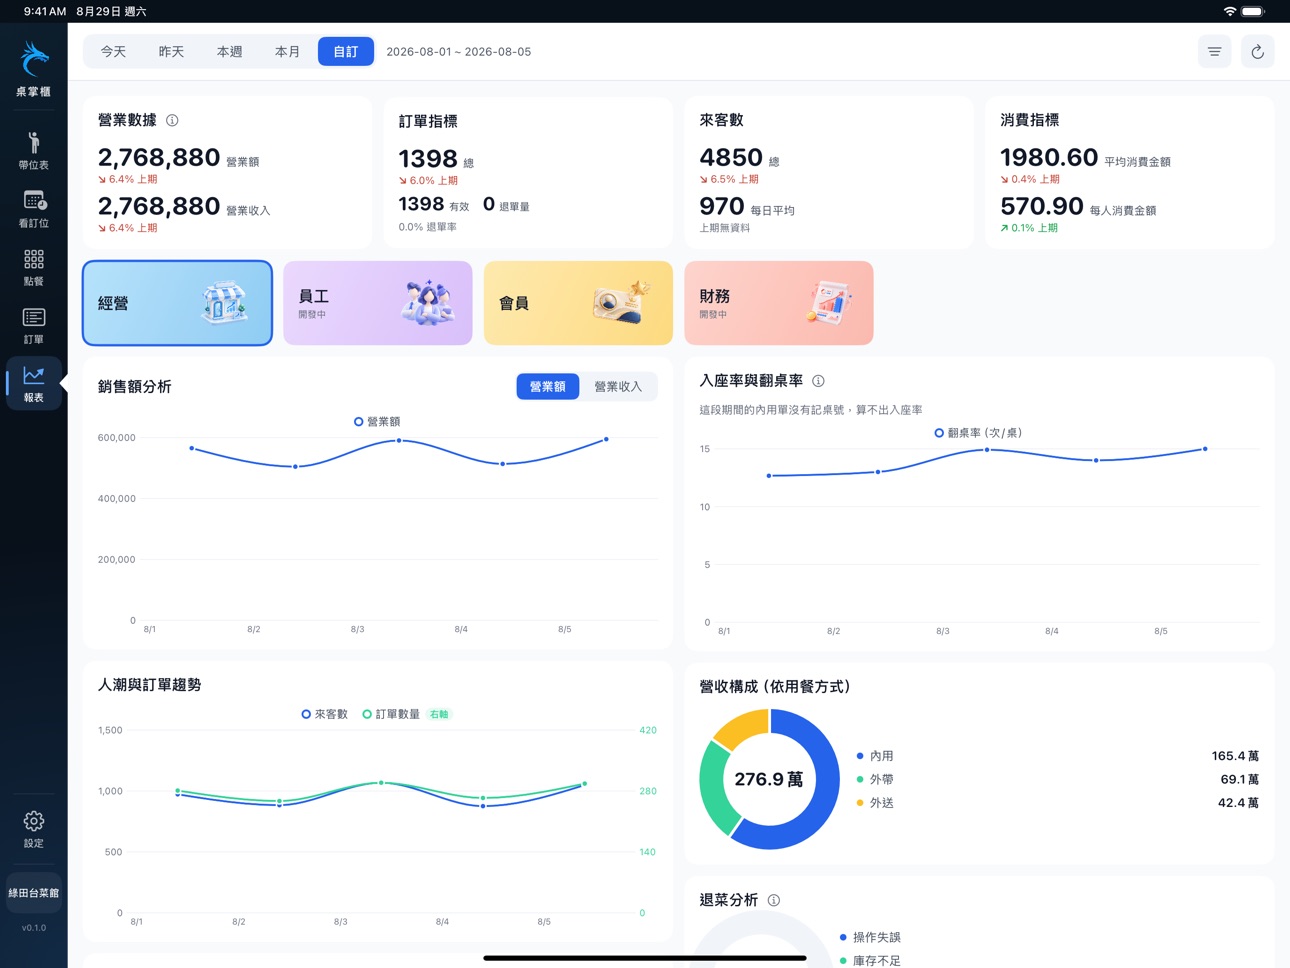This screenshot has height=968, width=1290.
Task: Click the Wi-Fi icon in status bar
Action: click(x=1229, y=11)
